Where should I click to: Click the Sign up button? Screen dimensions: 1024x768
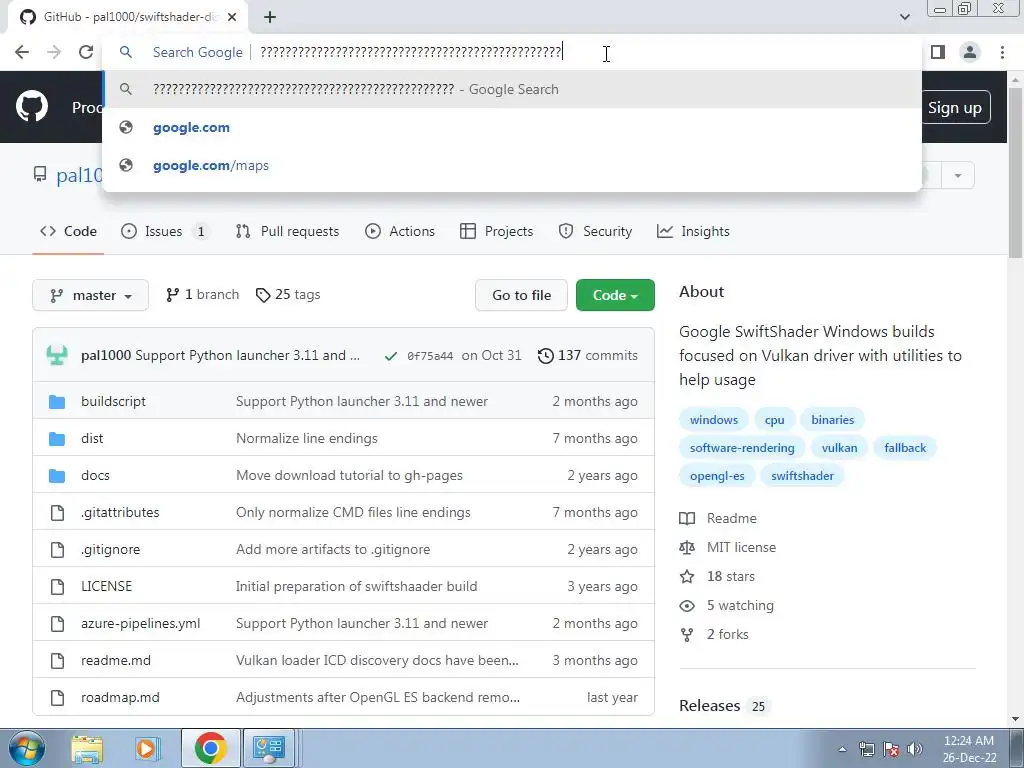954,108
